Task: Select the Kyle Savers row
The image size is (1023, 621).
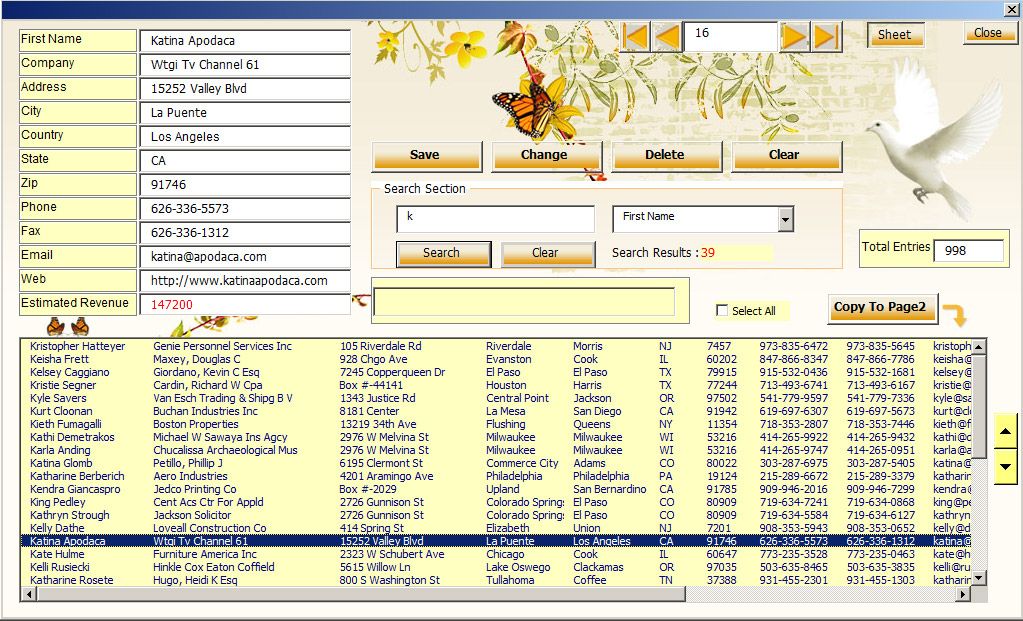Action: [496, 399]
